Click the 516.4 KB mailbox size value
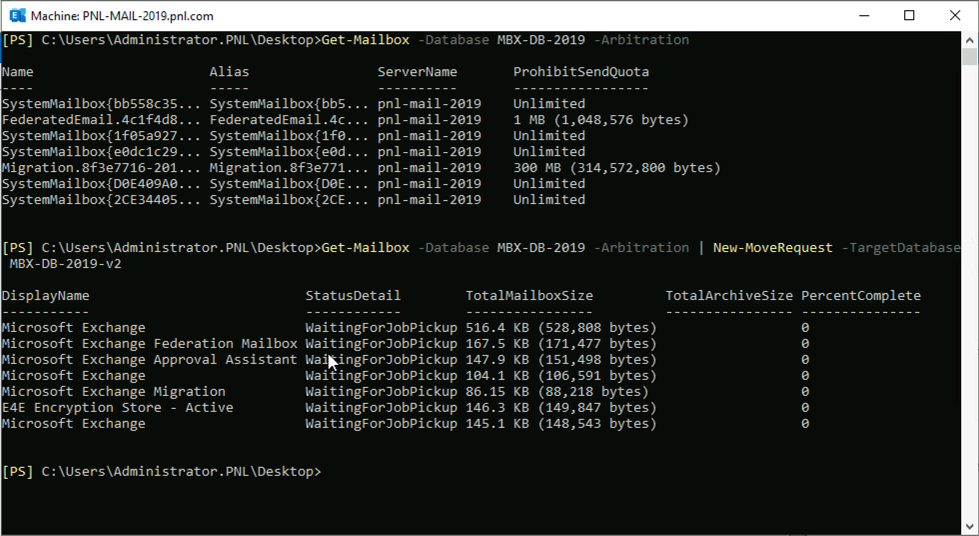The image size is (979, 536). 560,328
